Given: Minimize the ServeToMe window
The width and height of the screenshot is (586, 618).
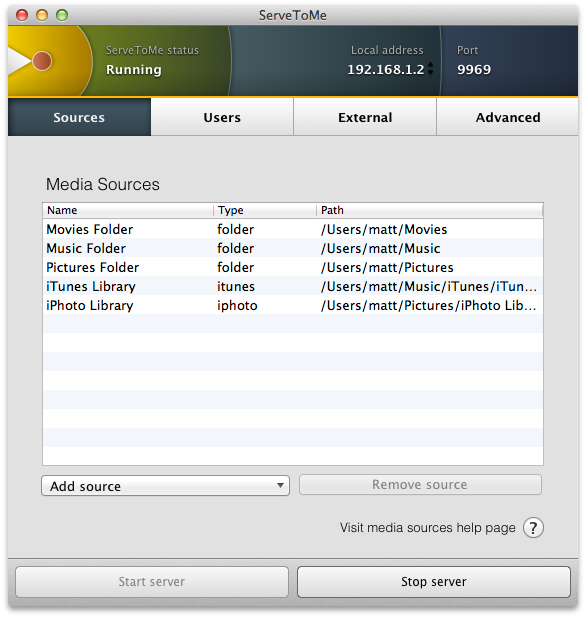Looking at the screenshot, I should (42, 15).
